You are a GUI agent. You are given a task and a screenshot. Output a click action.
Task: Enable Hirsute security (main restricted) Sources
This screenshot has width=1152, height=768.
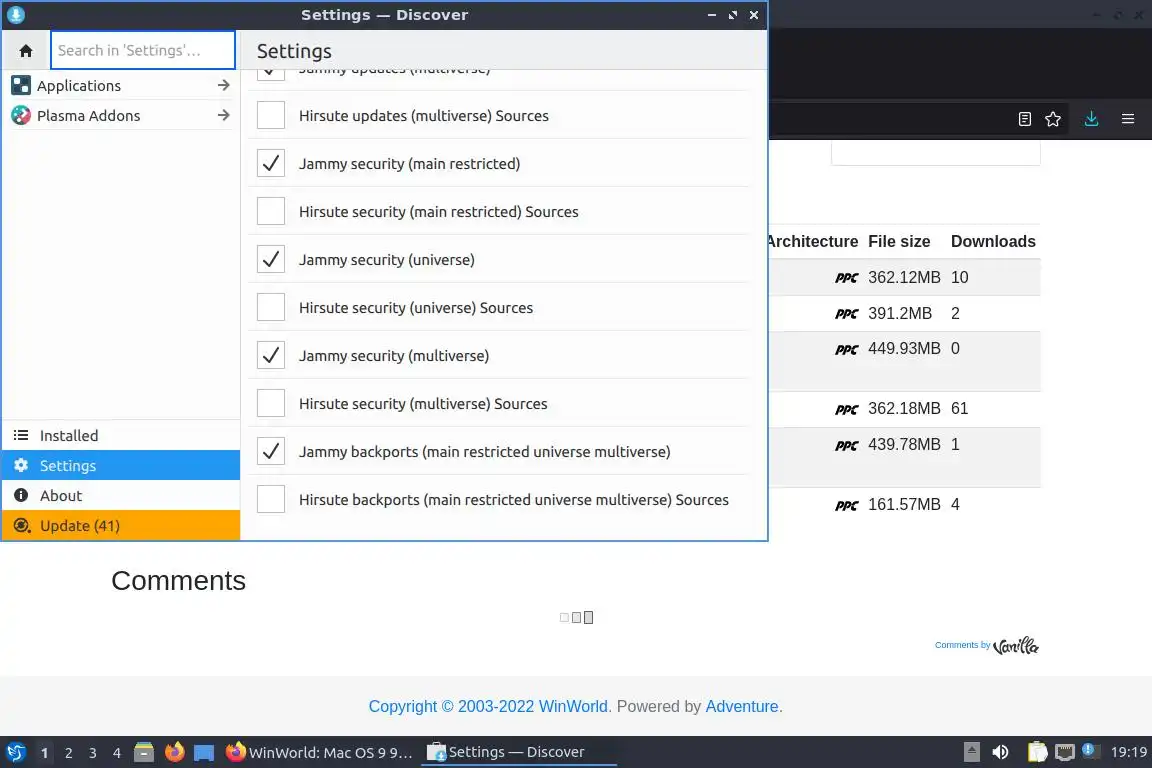pos(271,212)
